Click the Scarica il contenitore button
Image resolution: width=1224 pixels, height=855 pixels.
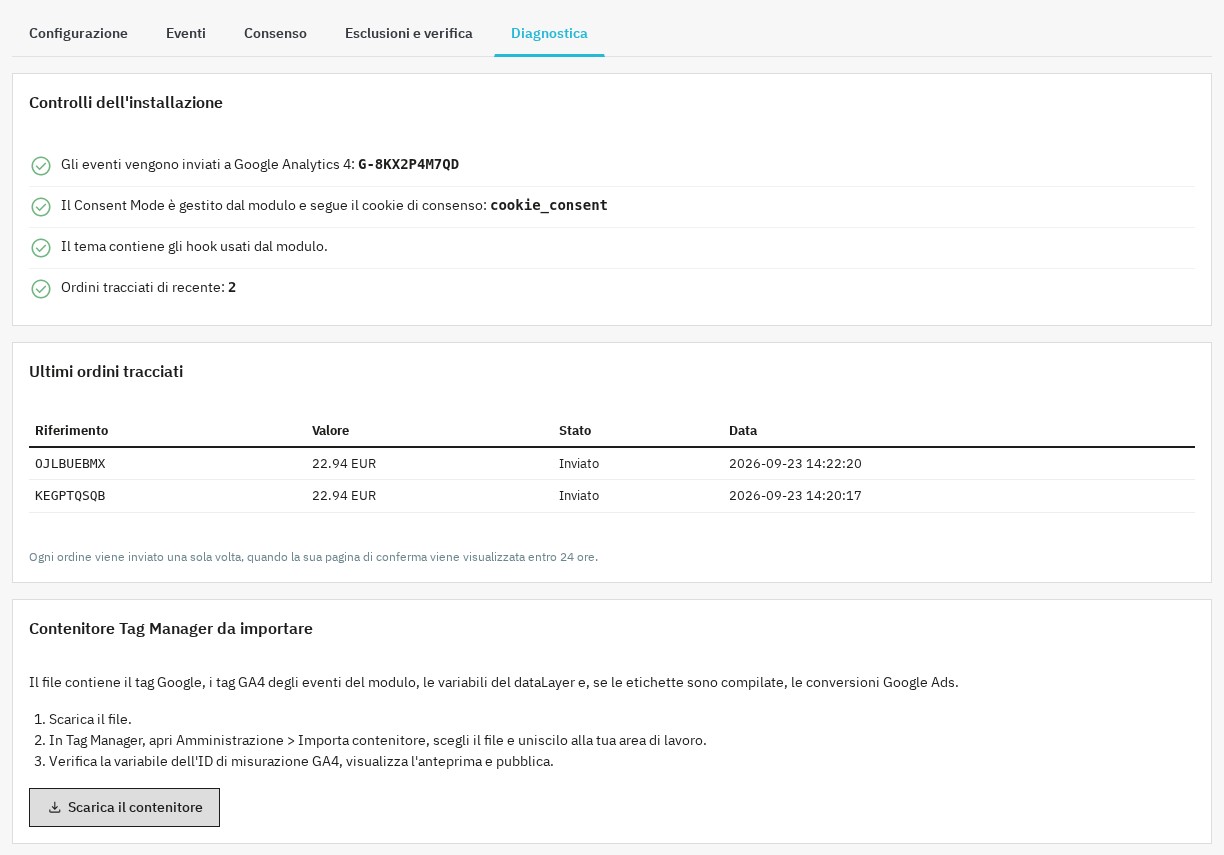pyautogui.click(x=124, y=807)
